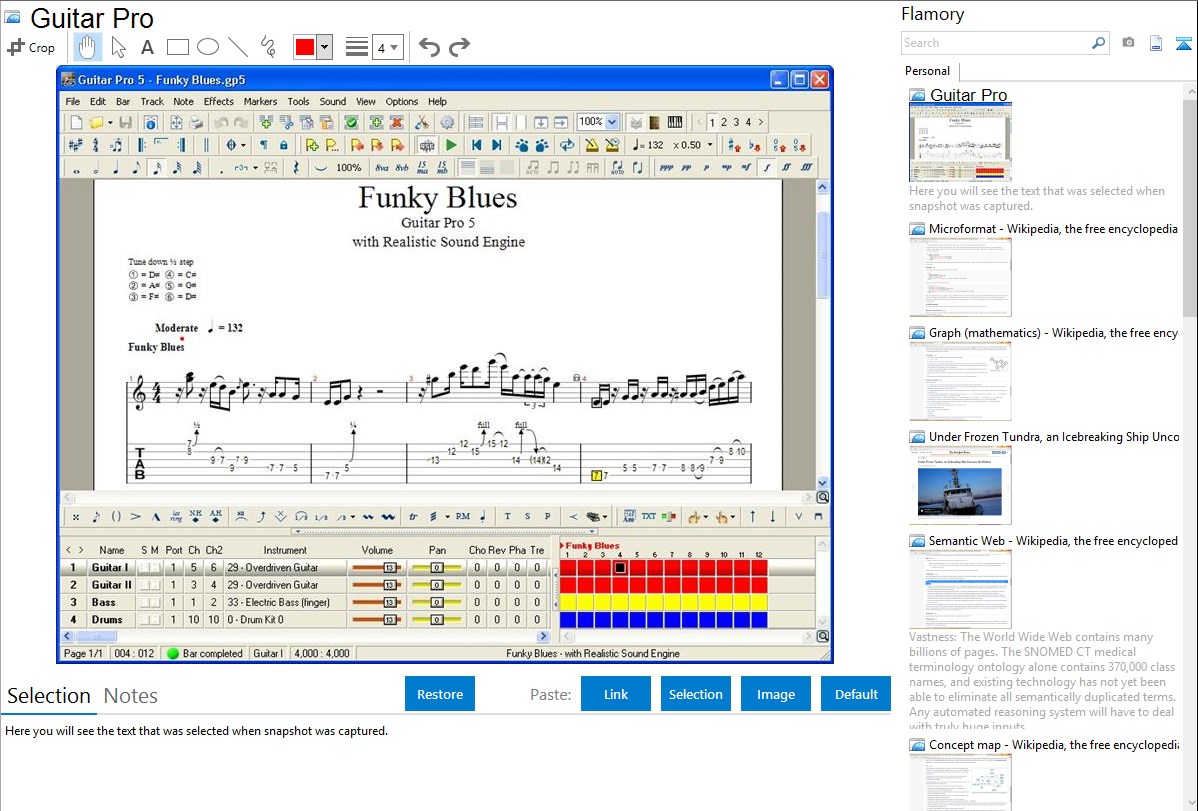
Task: Open the Track menu
Action: pyautogui.click(x=152, y=101)
